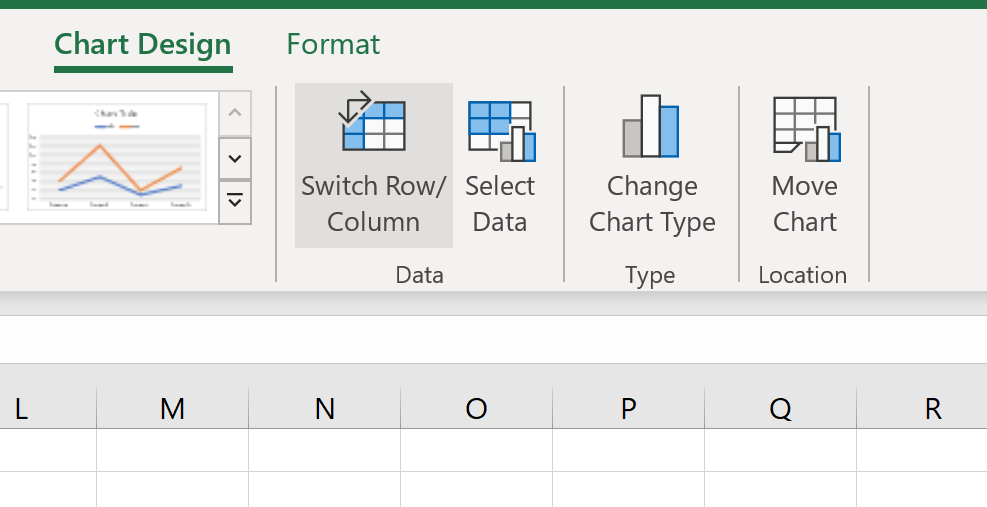
Task: Select column Q header
Action: click(781, 408)
